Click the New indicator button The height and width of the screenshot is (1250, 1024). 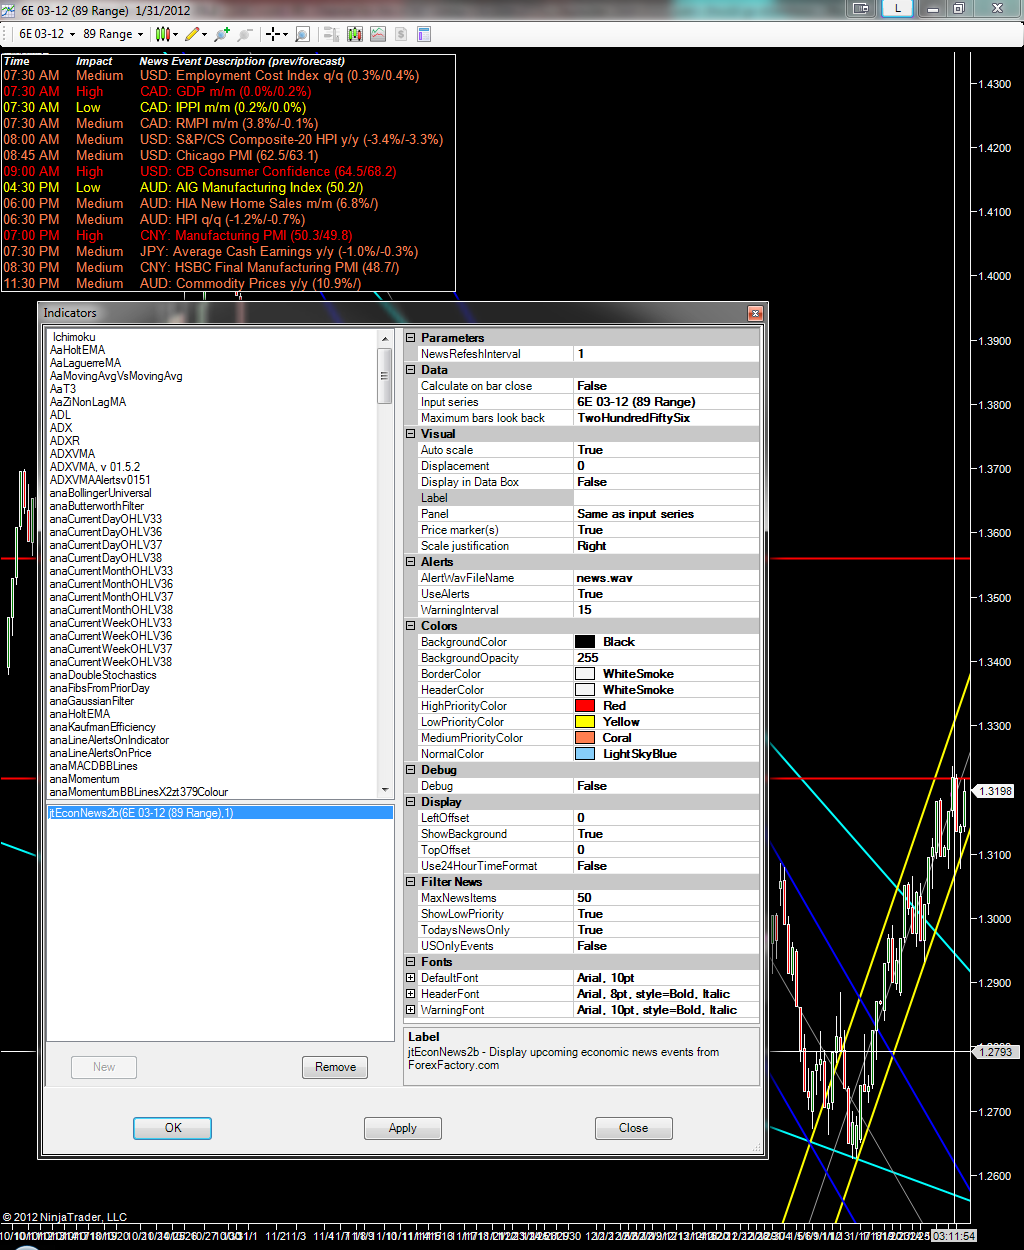tap(104, 1067)
